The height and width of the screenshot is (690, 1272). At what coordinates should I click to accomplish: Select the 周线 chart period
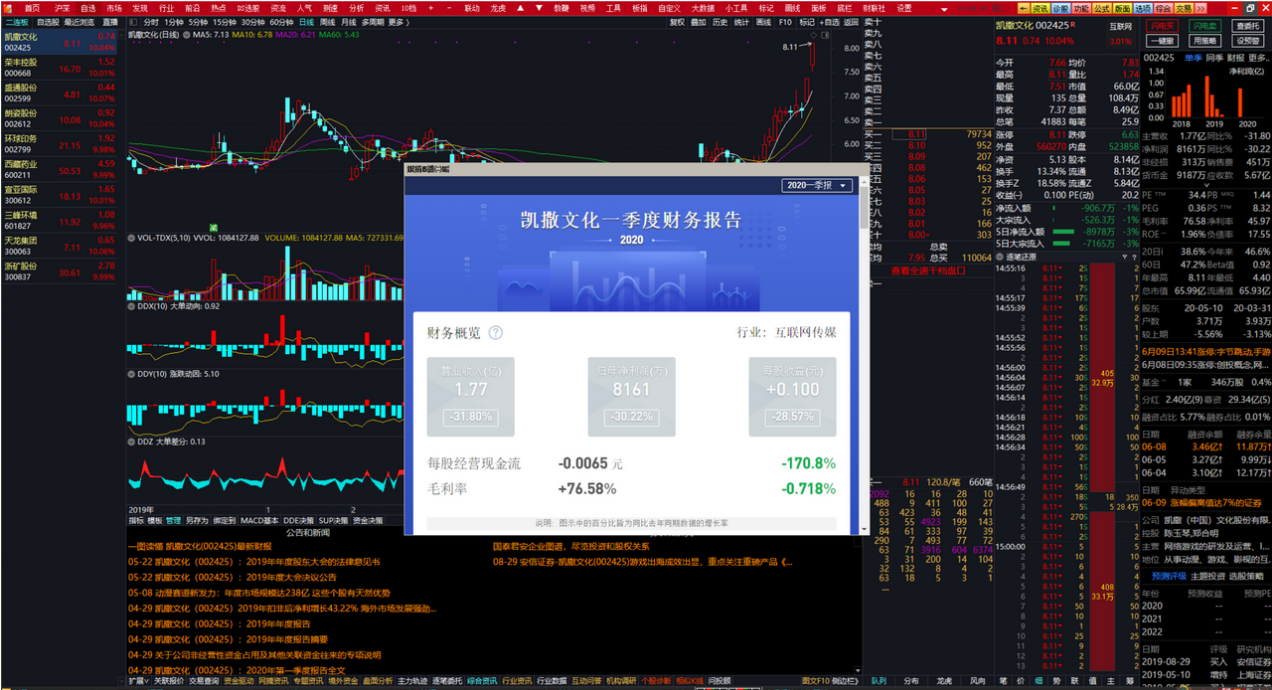point(327,21)
